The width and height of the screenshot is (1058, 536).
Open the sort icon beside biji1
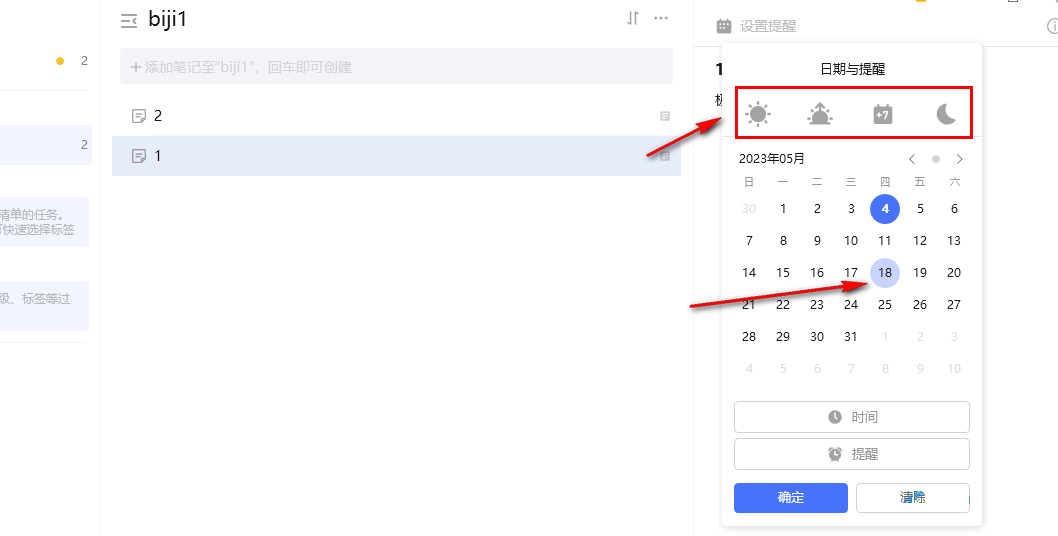[x=633, y=19]
